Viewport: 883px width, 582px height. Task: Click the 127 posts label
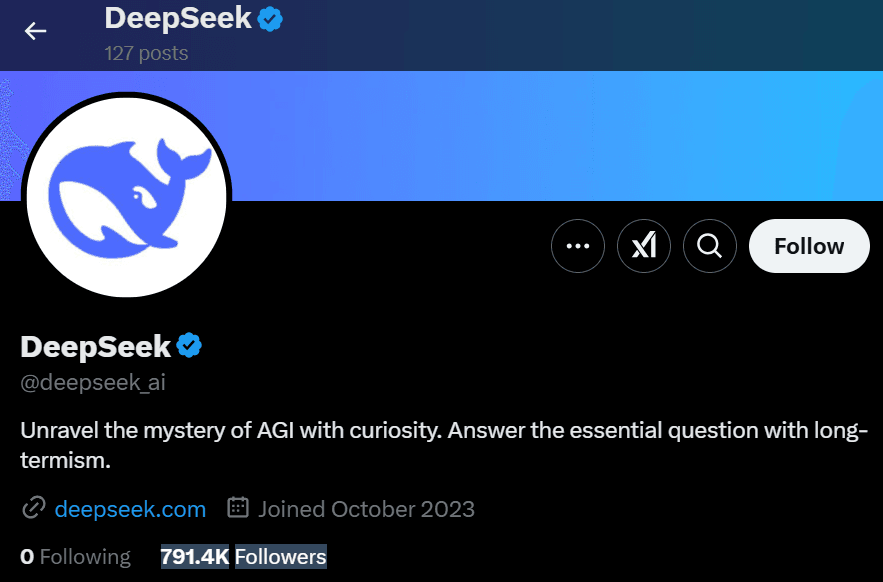click(x=146, y=53)
